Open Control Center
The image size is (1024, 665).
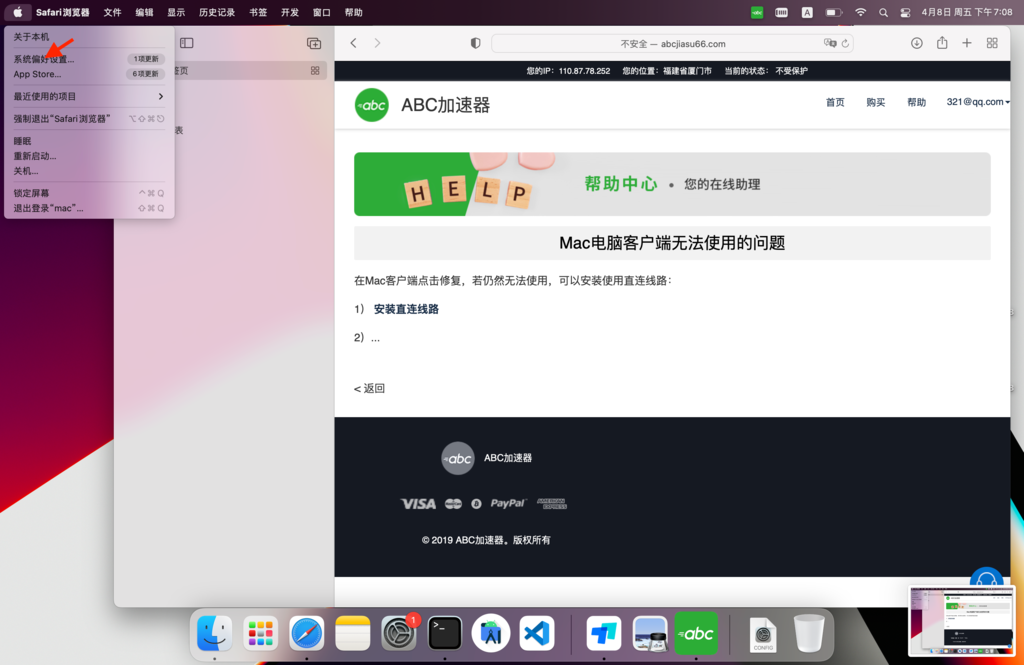(905, 12)
